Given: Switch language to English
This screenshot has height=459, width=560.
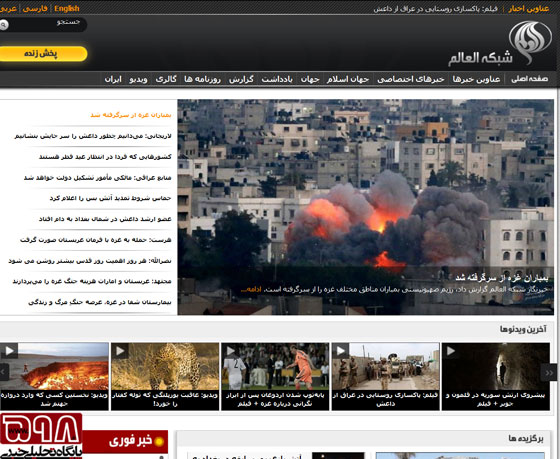Looking at the screenshot, I should point(67,8).
